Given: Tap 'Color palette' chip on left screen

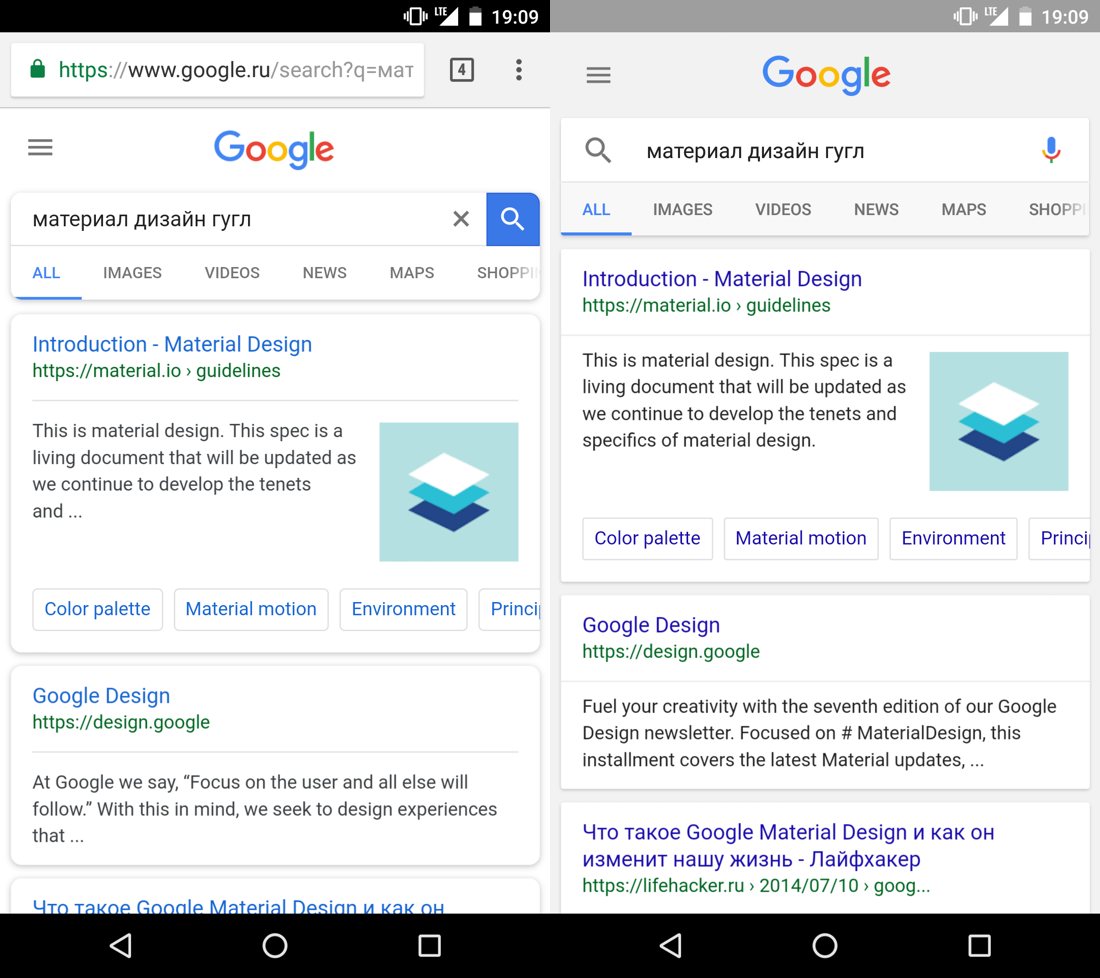Looking at the screenshot, I should click(x=98, y=609).
